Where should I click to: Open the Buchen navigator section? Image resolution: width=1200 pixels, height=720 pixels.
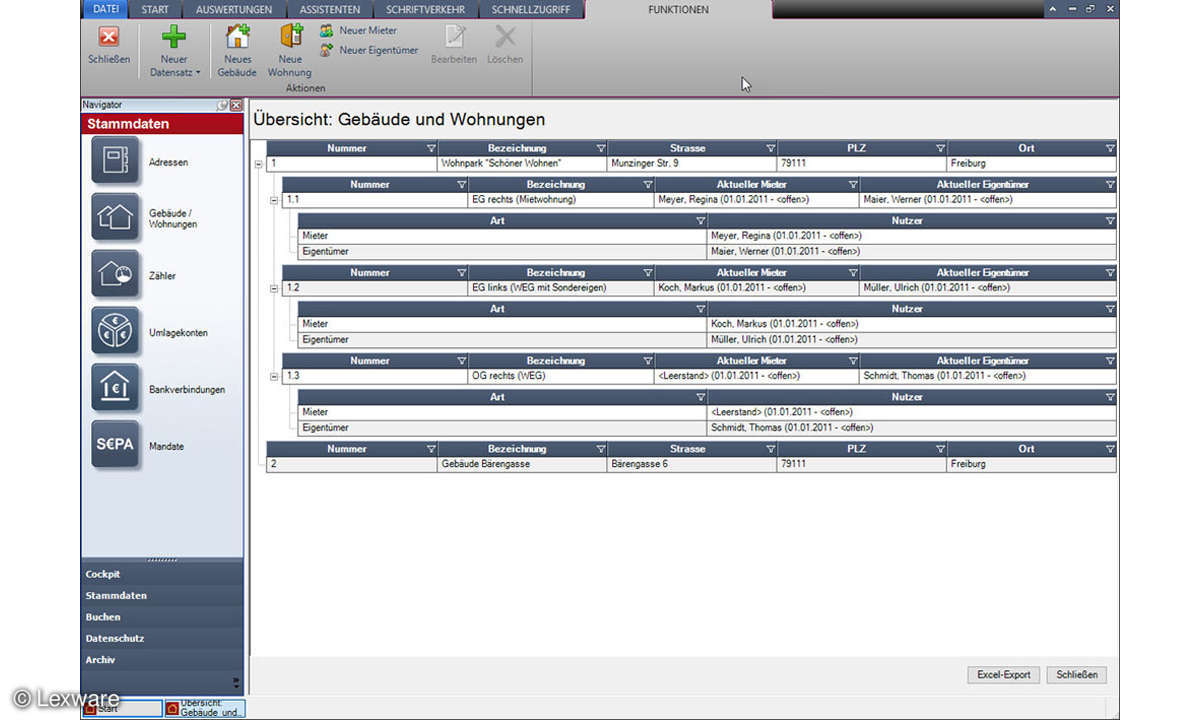tap(162, 617)
